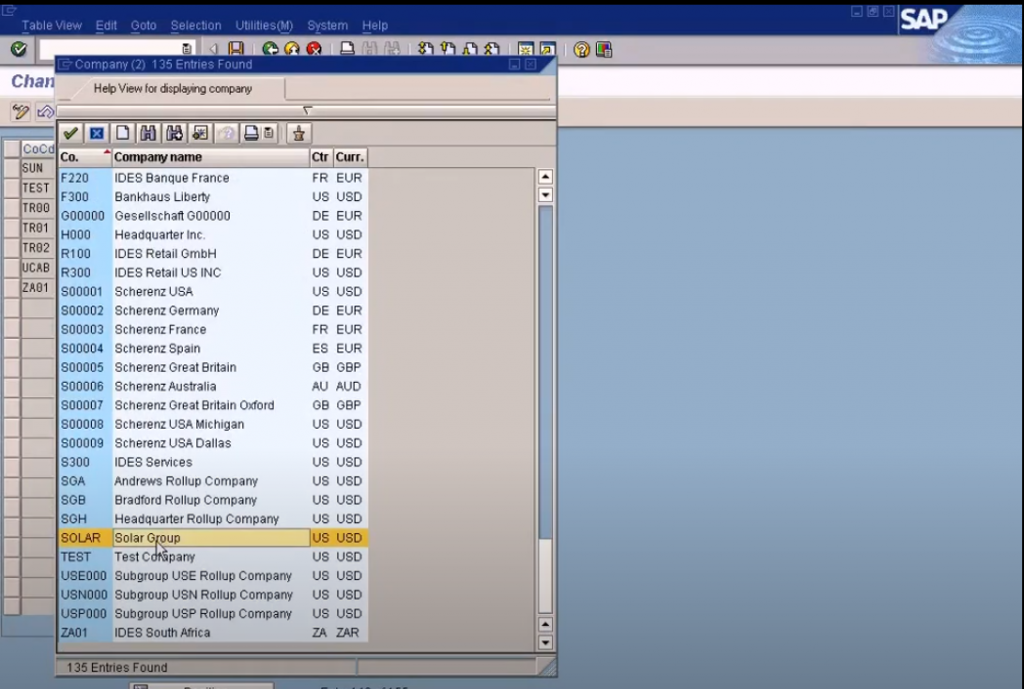Select the row selector for background ZA01 row
Image resolution: width=1024 pixels, height=689 pixels.
pyautogui.click(x=12, y=288)
